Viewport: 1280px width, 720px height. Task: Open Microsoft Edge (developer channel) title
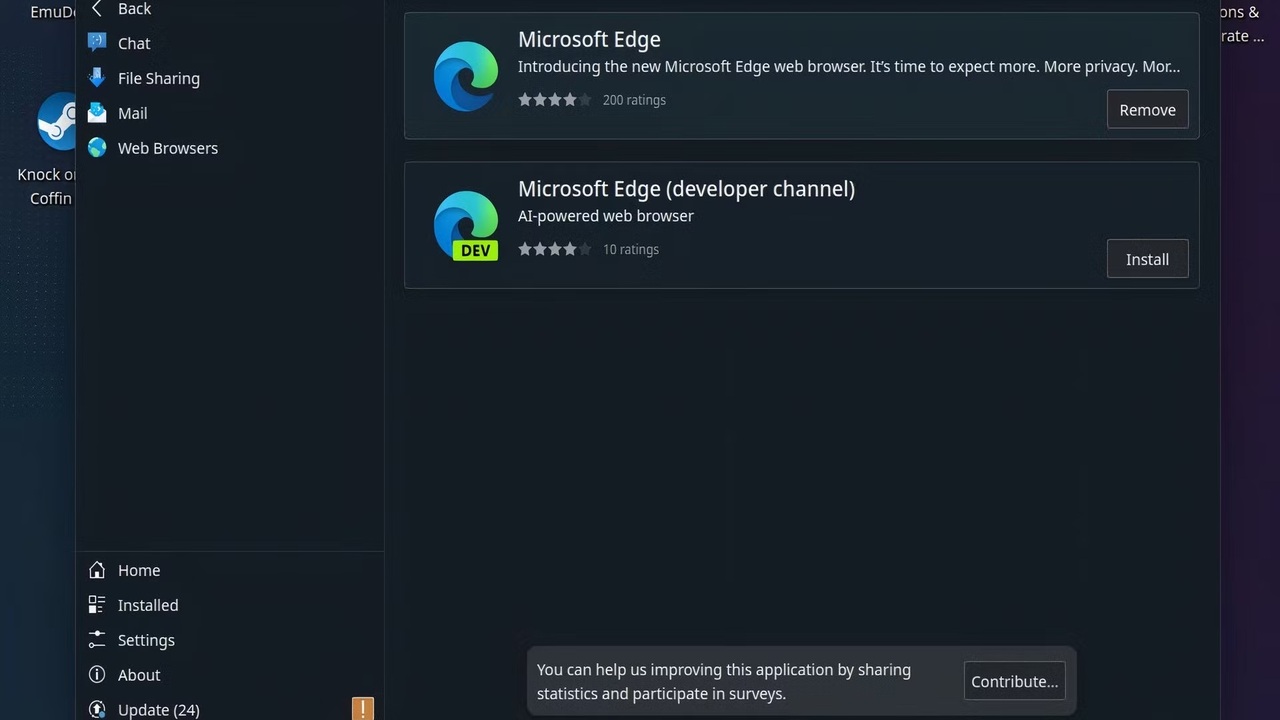[686, 189]
